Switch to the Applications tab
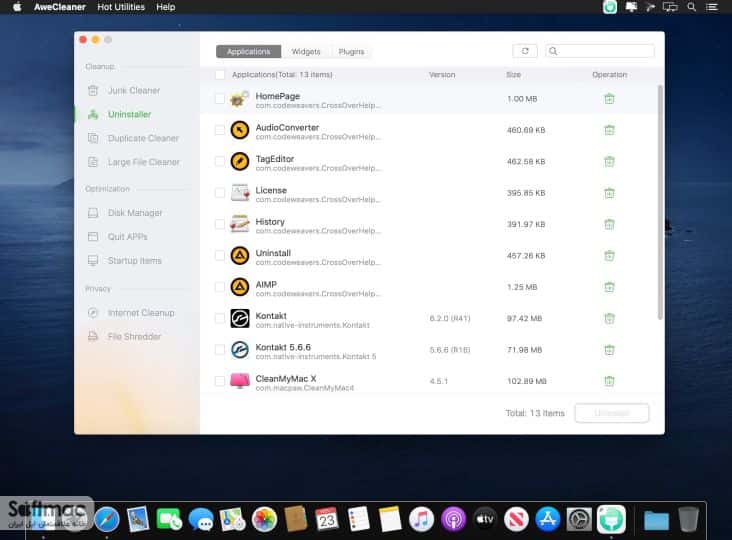The height and width of the screenshot is (540, 732). (248, 51)
